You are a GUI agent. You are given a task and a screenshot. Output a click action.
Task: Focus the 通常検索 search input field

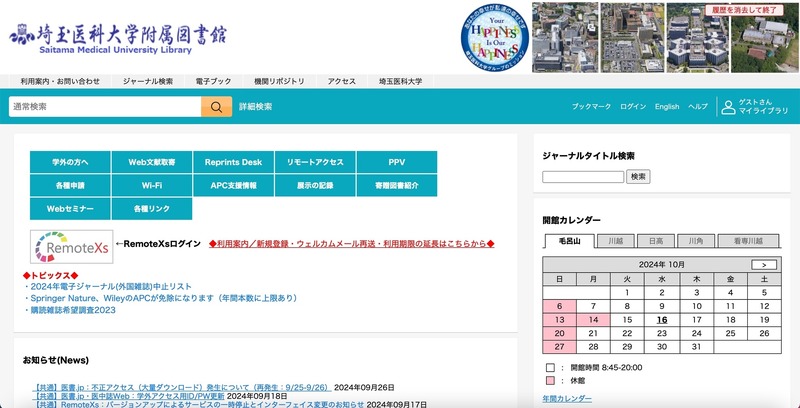[105, 106]
